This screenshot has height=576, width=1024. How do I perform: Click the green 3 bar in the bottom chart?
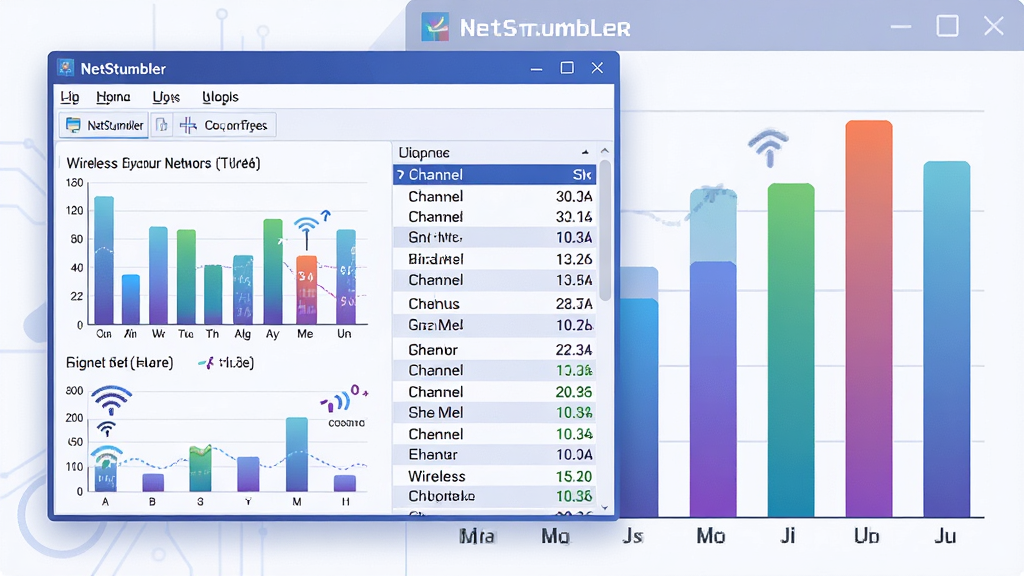coord(200,469)
